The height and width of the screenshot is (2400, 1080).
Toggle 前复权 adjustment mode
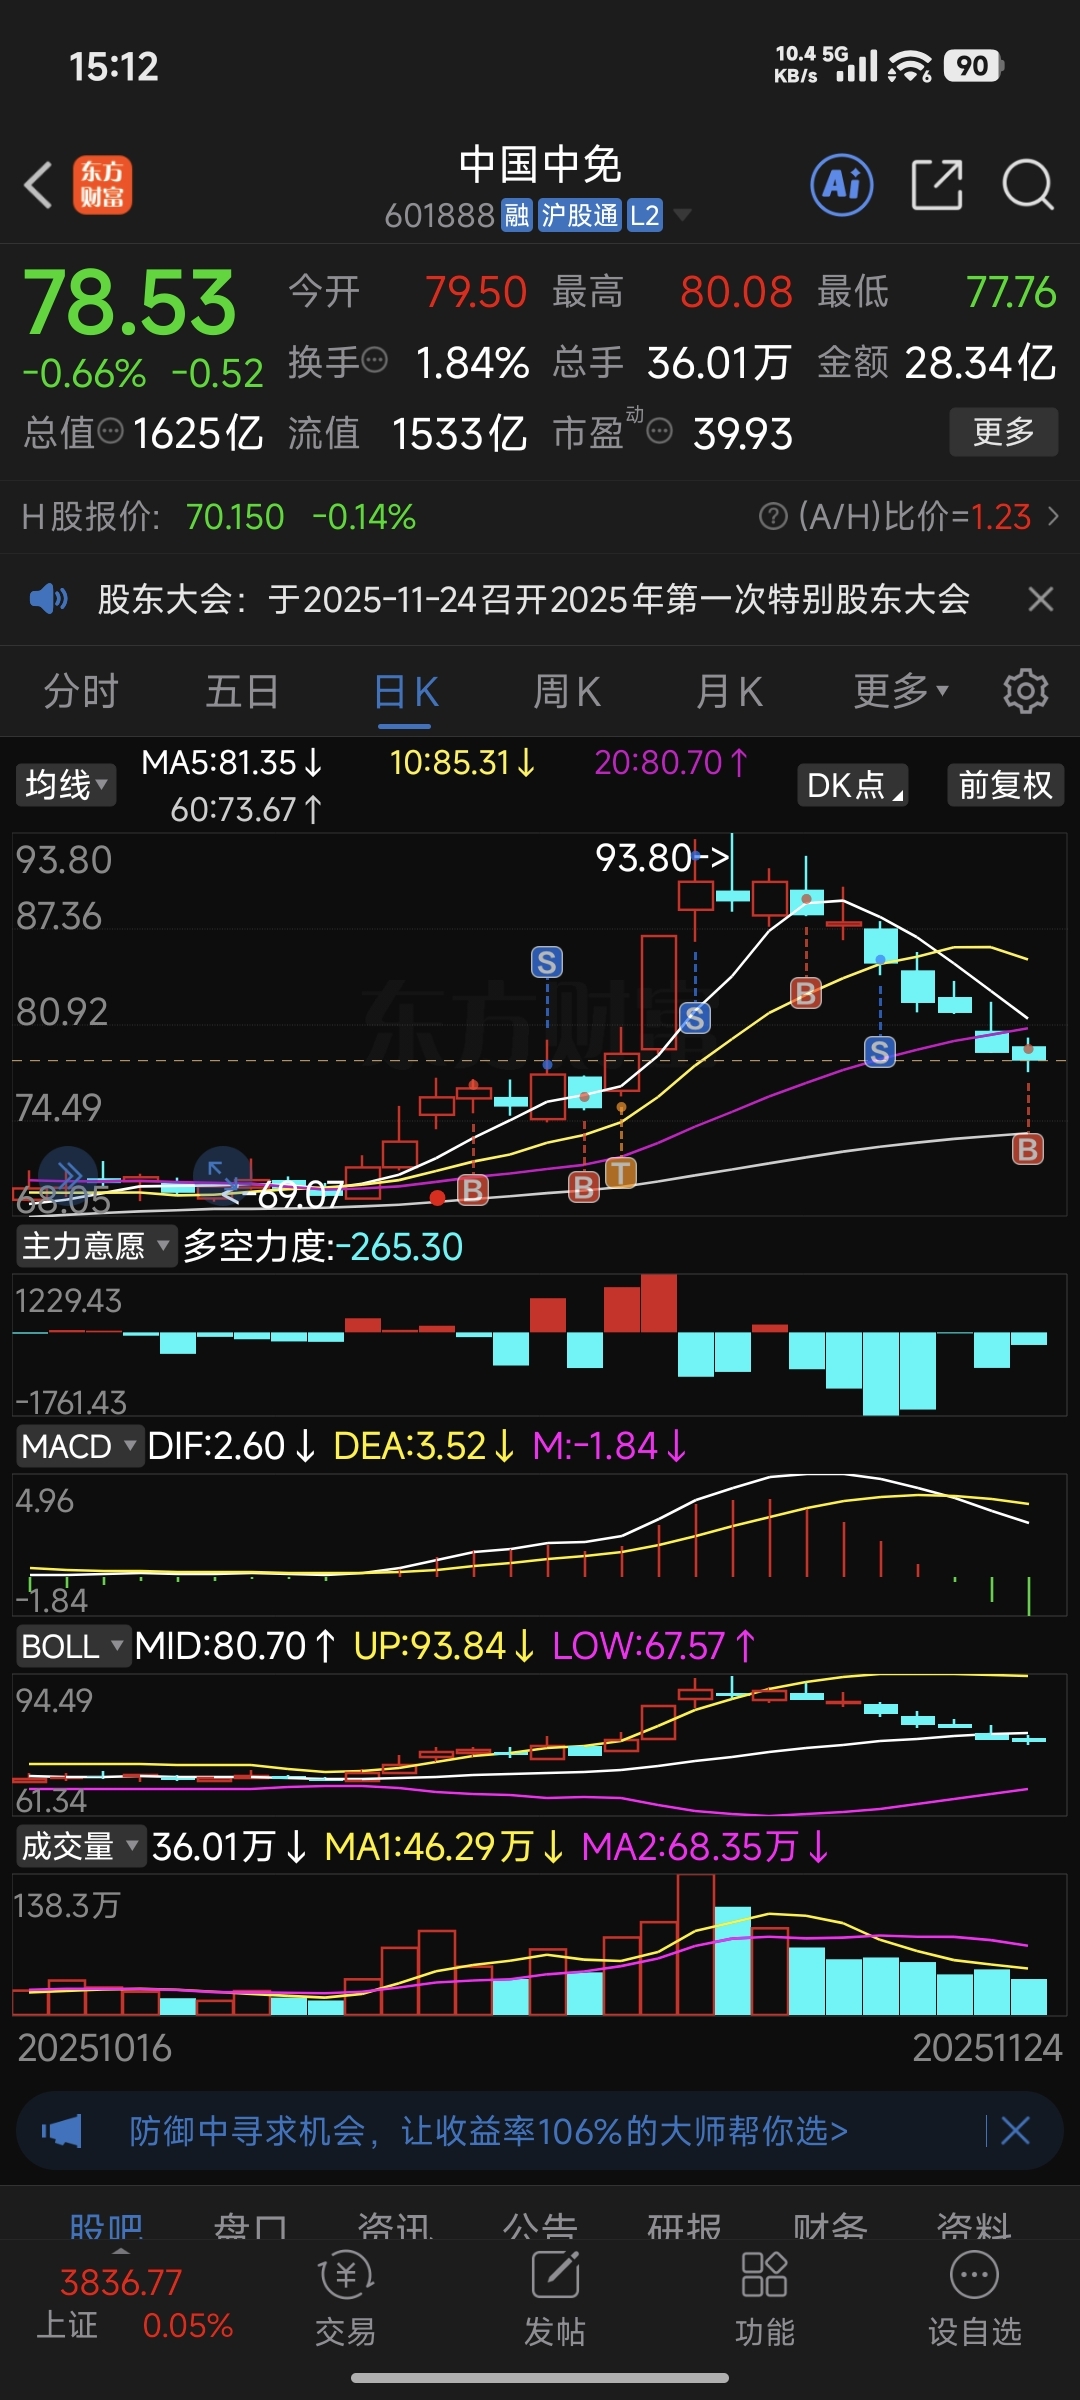coord(1005,785)
